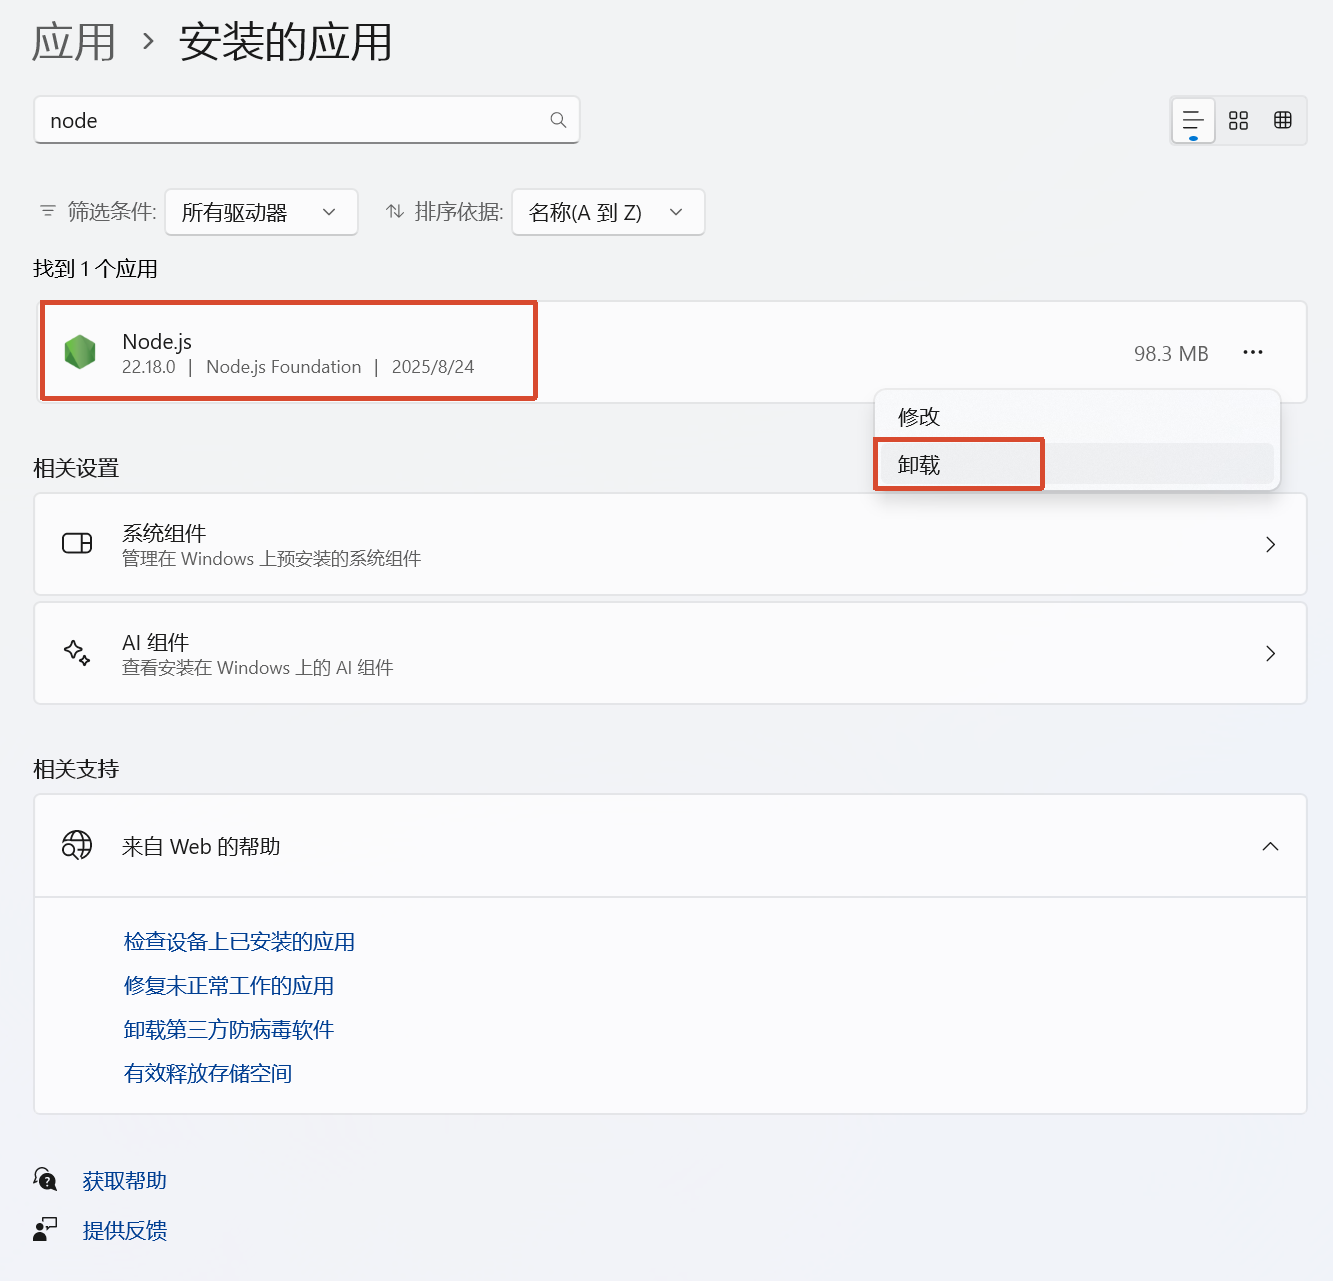Switch to grid view layout
The width and height of the screenshot is (1333, 1281).
[1238, 121]
